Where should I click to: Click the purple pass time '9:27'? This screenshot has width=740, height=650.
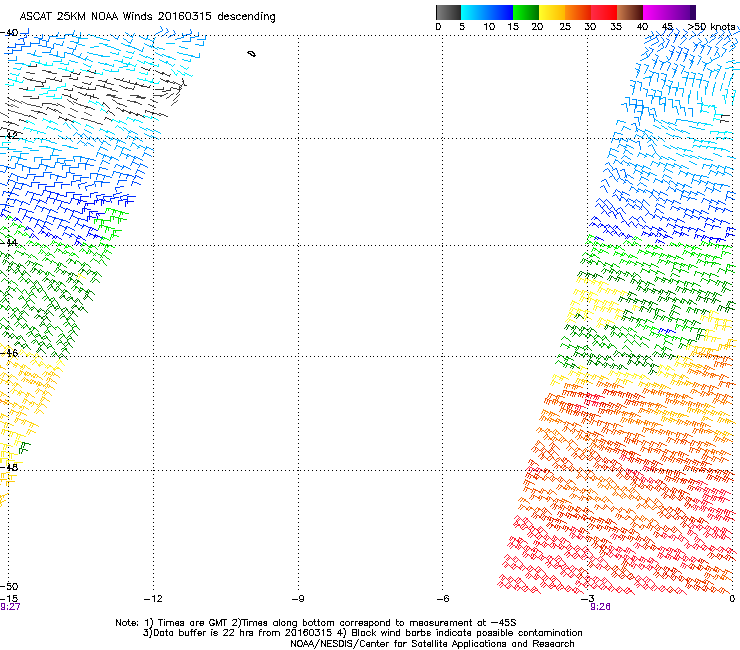pos(10,607)
